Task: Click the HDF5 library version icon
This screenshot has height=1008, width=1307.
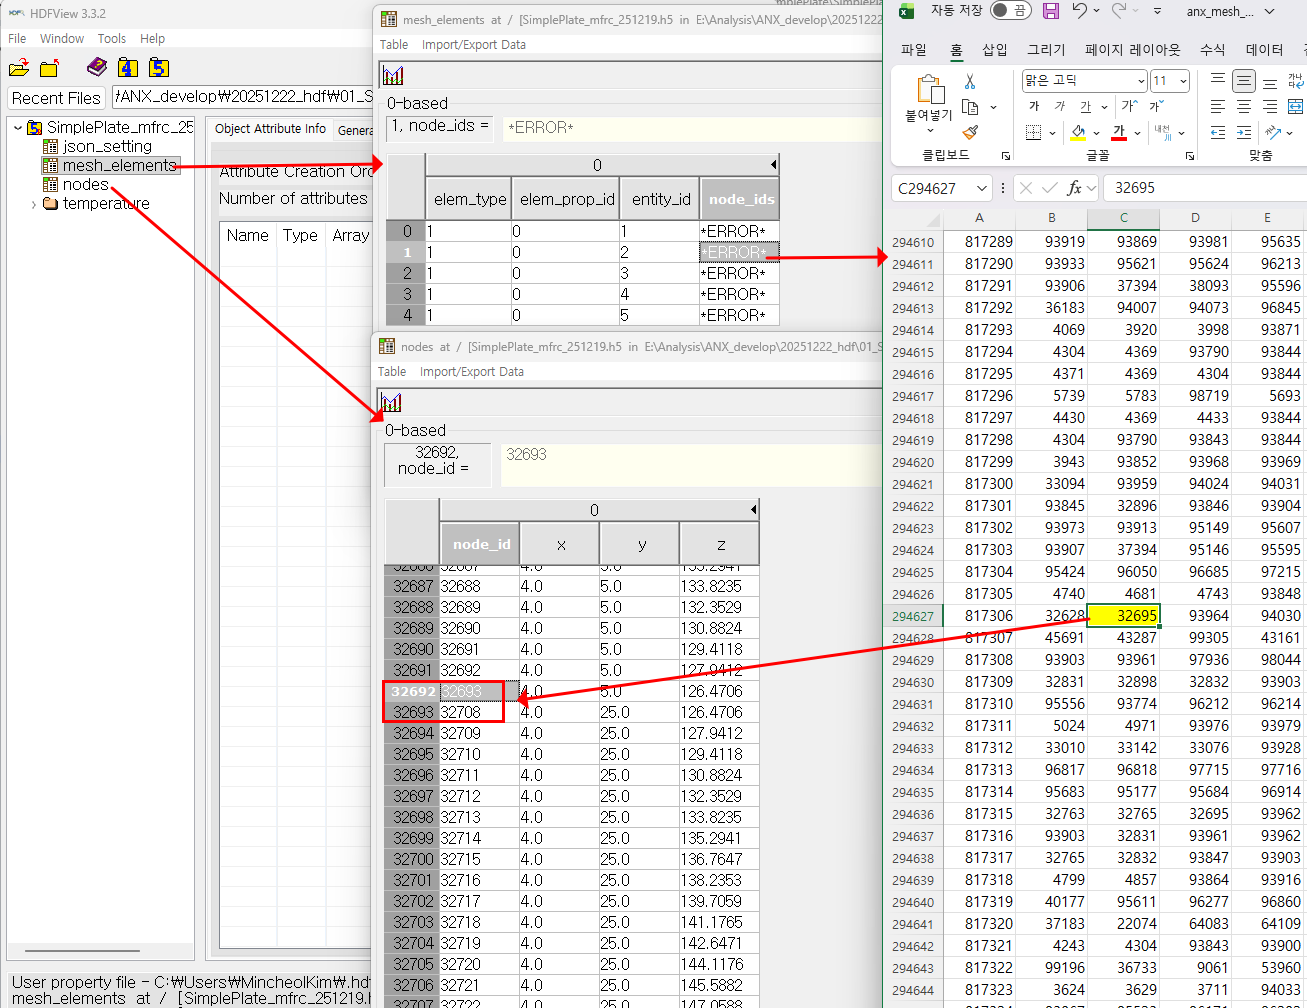Action: click(x=158, y=67)
